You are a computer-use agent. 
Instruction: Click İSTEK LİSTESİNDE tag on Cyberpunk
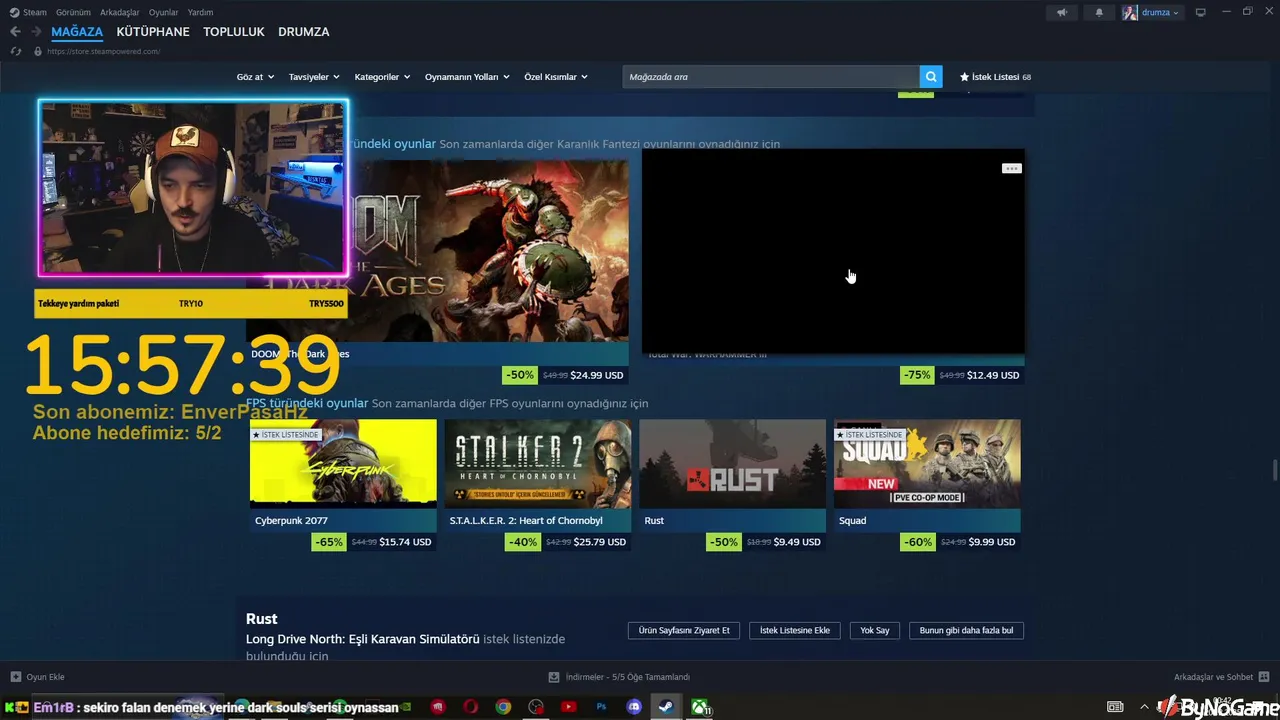tap(285, 435)
